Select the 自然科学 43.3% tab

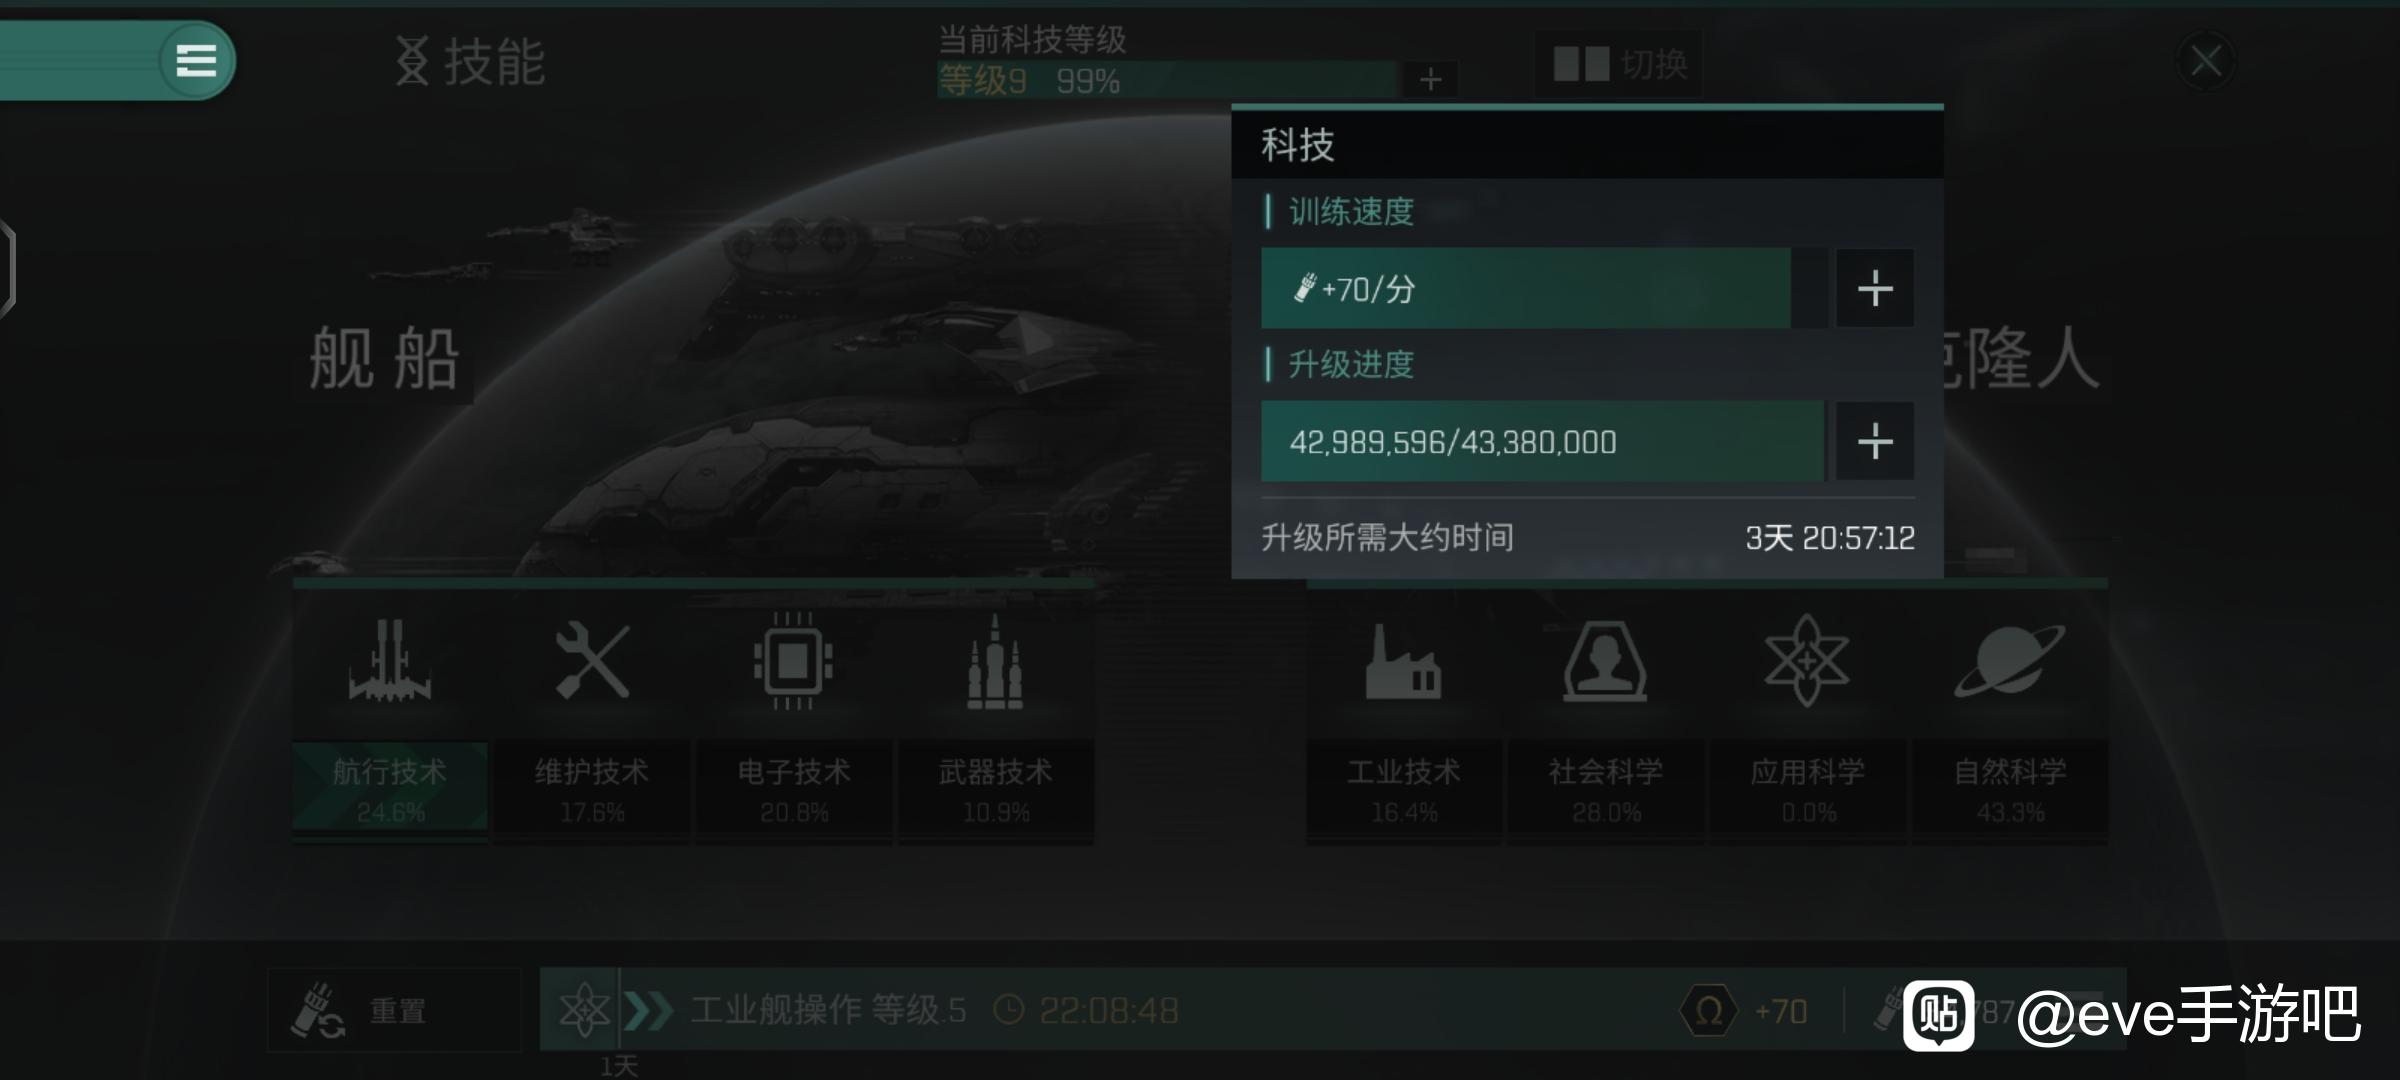click(x=2010, y=790)
